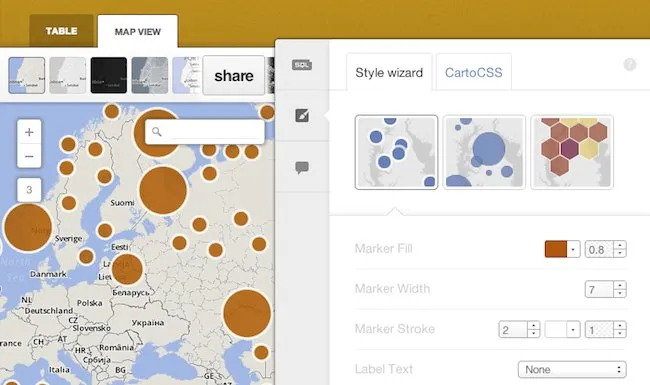Click the zoom level 3 indicator

[29, 190]
